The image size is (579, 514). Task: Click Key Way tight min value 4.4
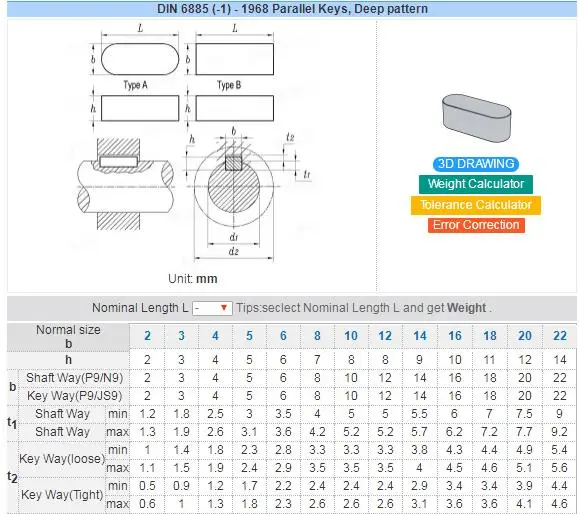[x=560, y=486]
